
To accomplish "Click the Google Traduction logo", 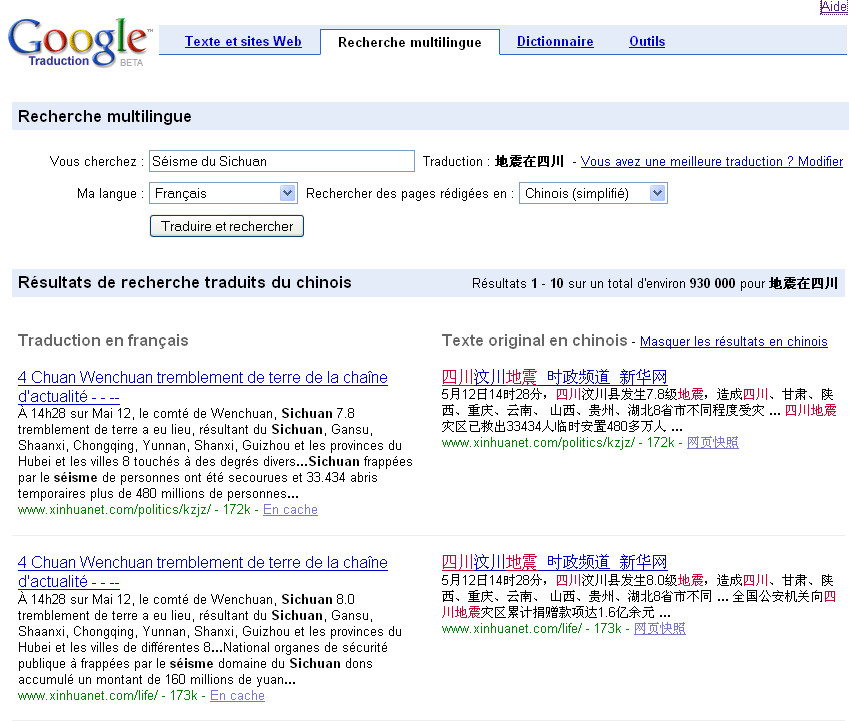I will (x=79, y=42).
